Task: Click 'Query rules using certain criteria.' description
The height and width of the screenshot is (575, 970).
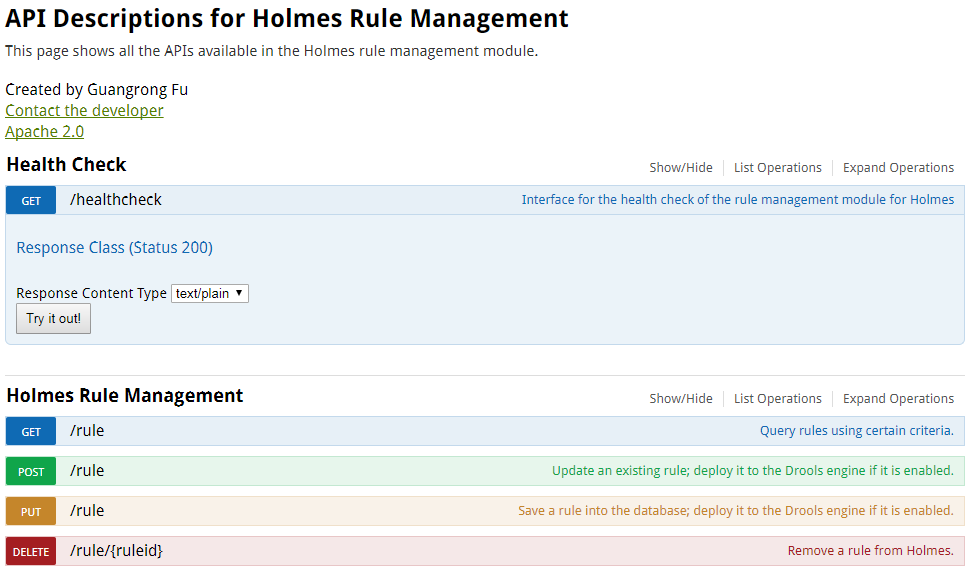Action: [x=857, y=431]
